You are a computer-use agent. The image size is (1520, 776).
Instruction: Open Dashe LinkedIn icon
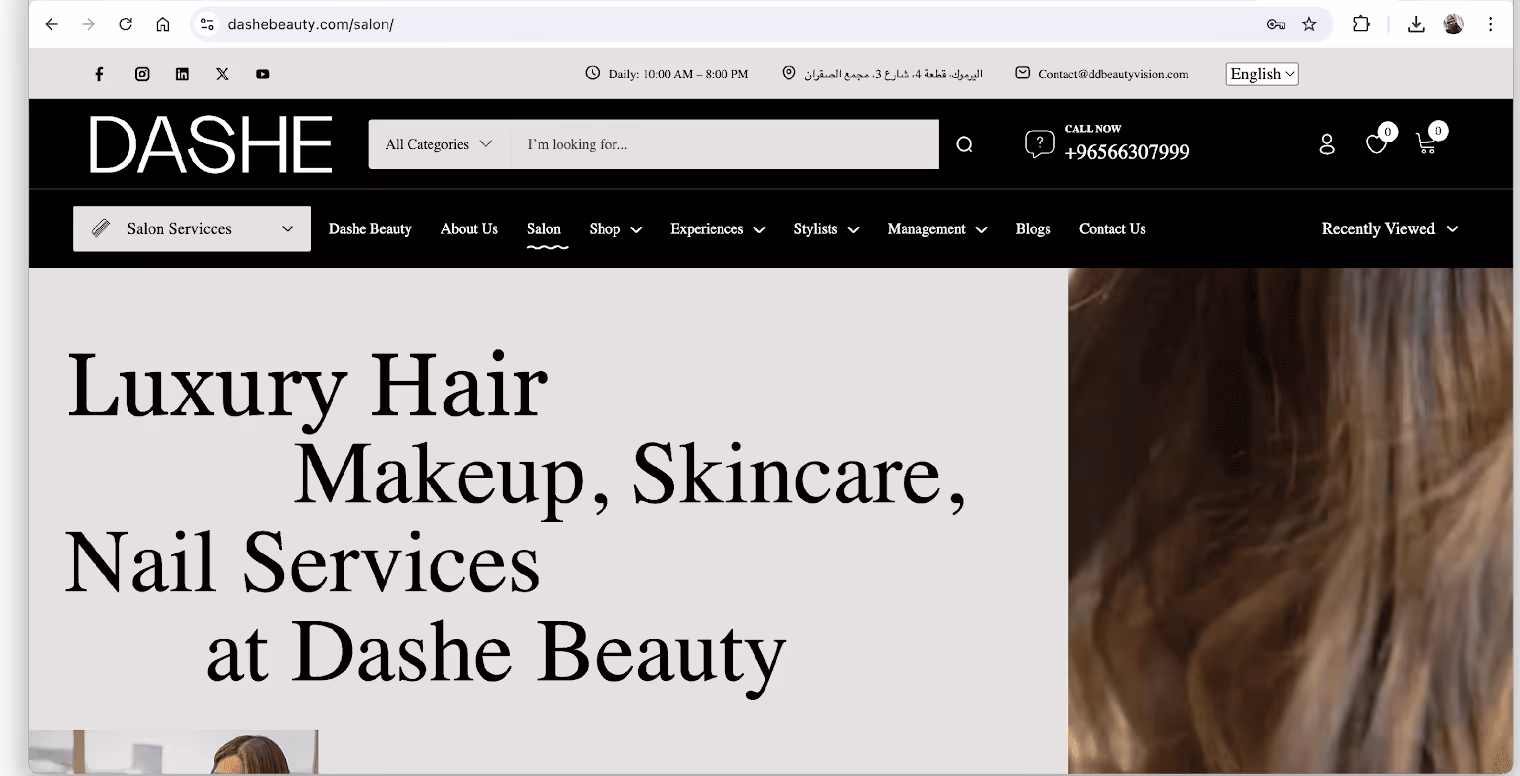182,74
